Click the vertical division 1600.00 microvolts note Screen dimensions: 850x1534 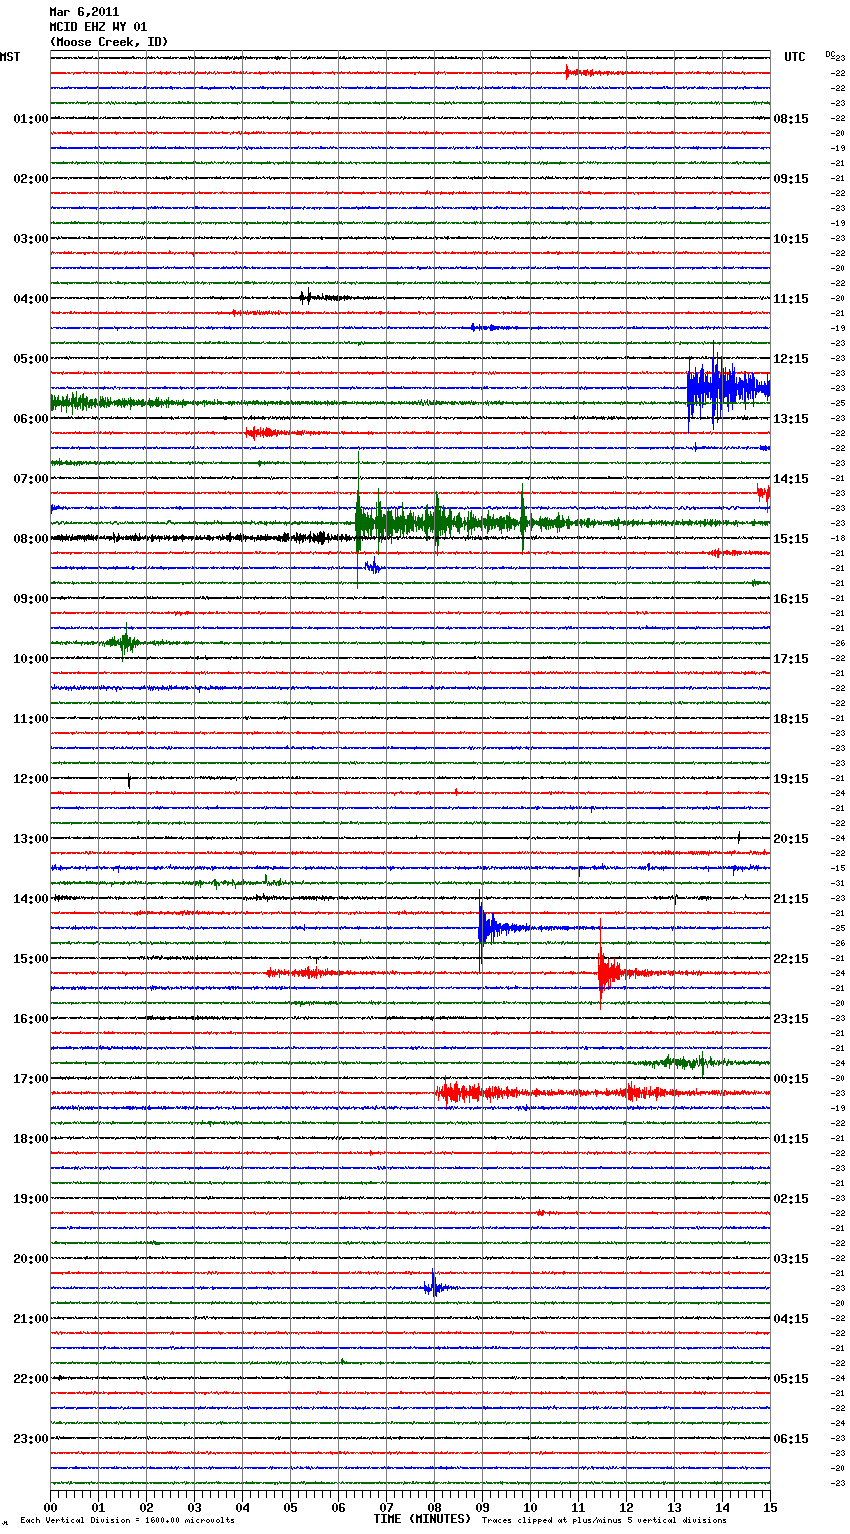click(128, 1520)
